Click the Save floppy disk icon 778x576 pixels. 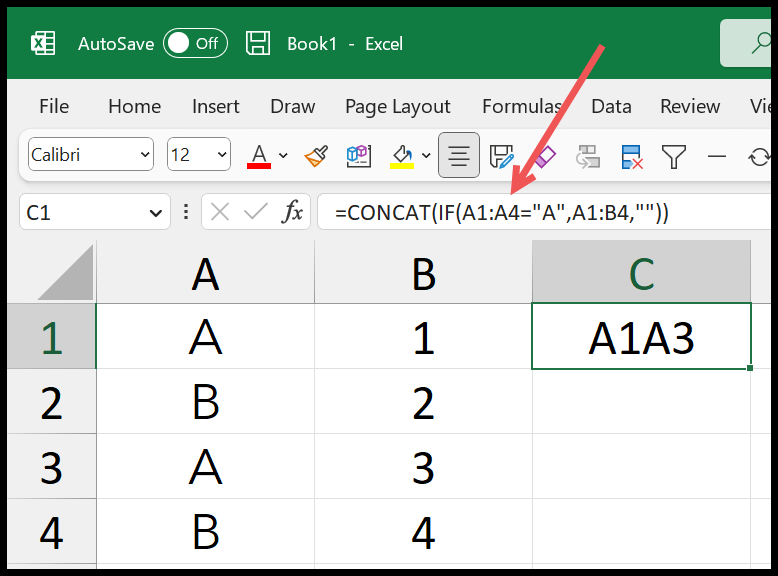(258, 44)
